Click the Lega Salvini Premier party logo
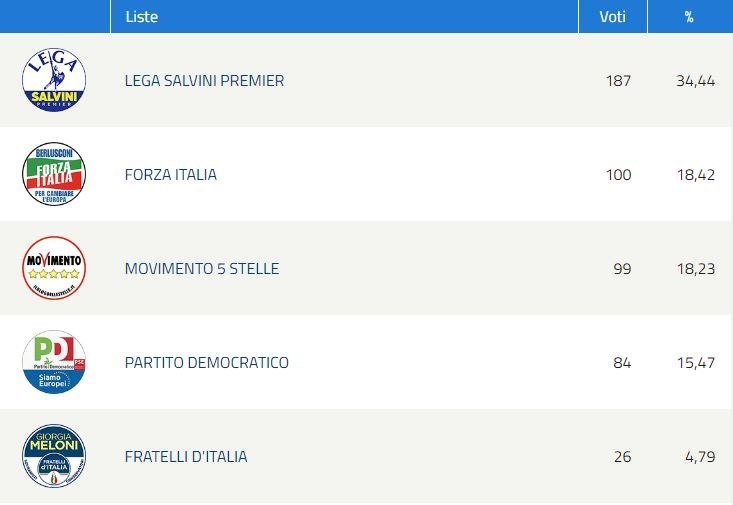This screenshot has height=505, width=733. pyautogui.click(x=54, y=80)
